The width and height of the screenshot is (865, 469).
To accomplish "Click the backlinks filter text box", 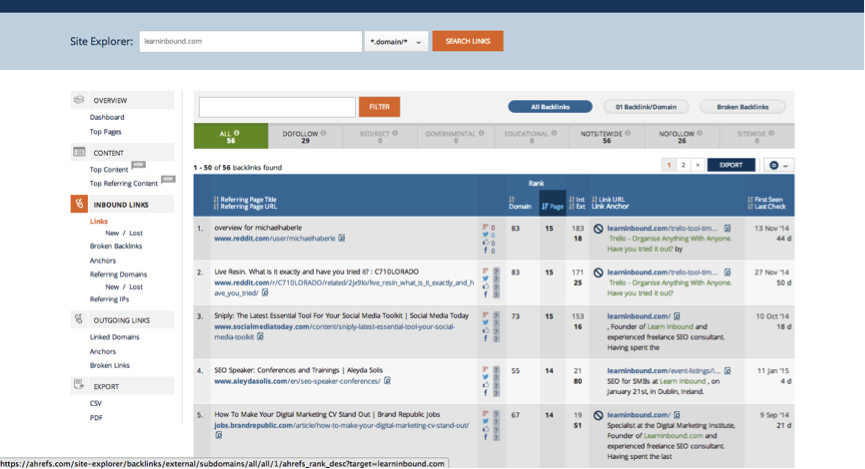I will 277,107.
